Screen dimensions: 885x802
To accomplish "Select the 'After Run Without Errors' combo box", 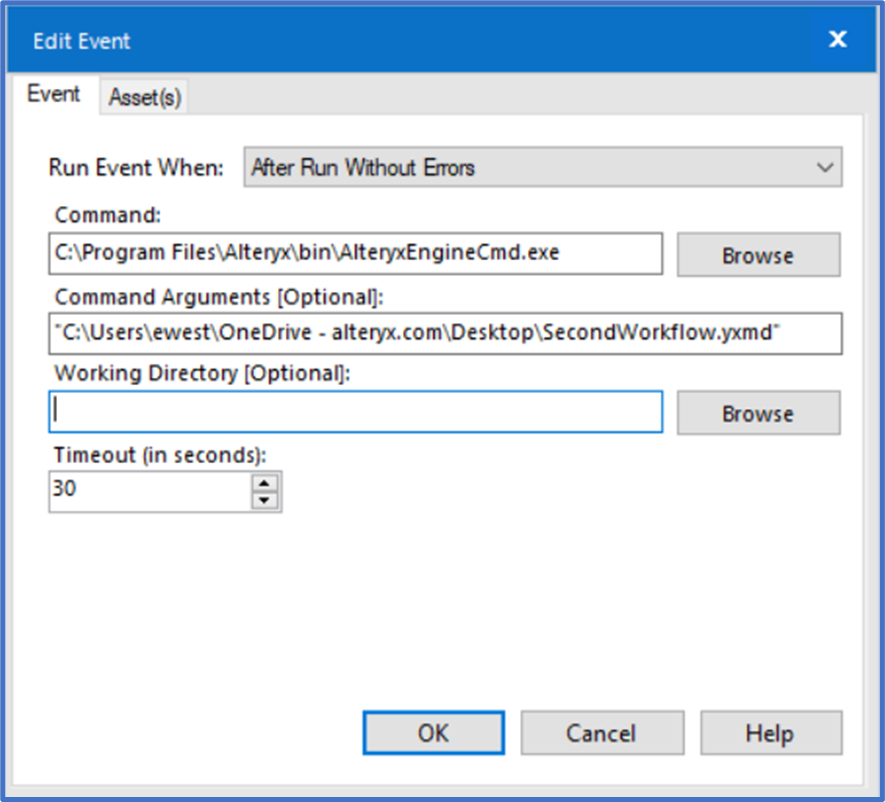I will pos(540,167).
